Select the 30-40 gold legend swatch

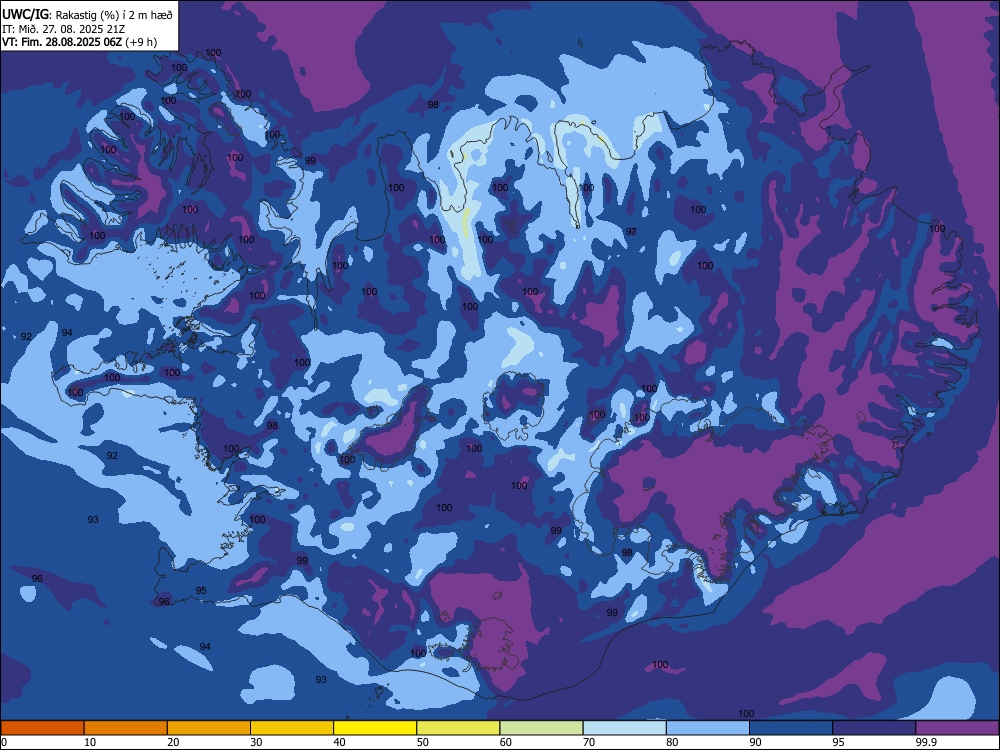coord(292,728)
